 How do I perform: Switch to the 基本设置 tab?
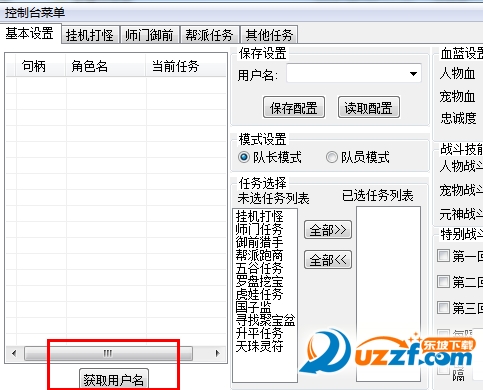pyautogui.click(x=30, y=33)
